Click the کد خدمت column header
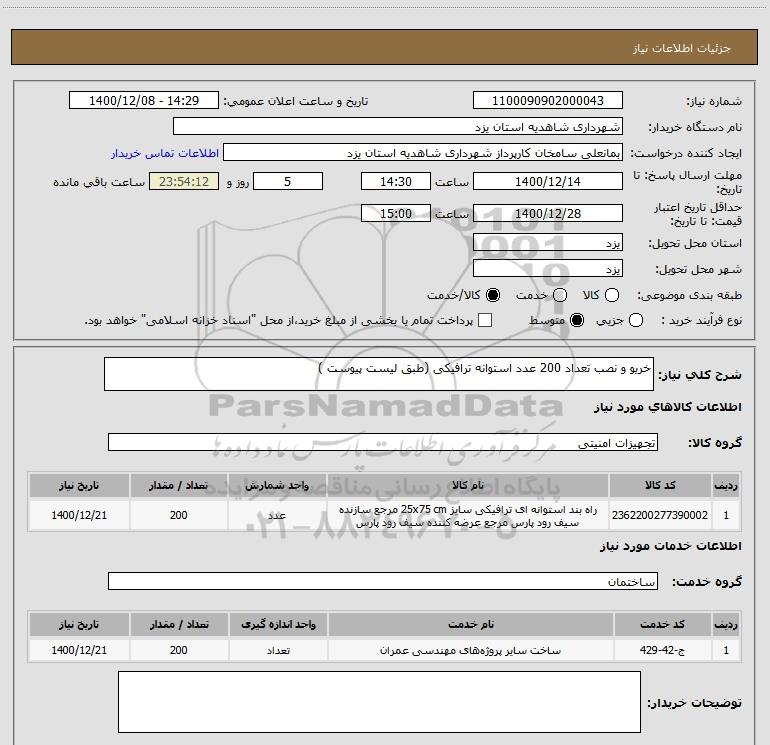The width and height of the screenshot is (770, 745). [x=662, y=625]
